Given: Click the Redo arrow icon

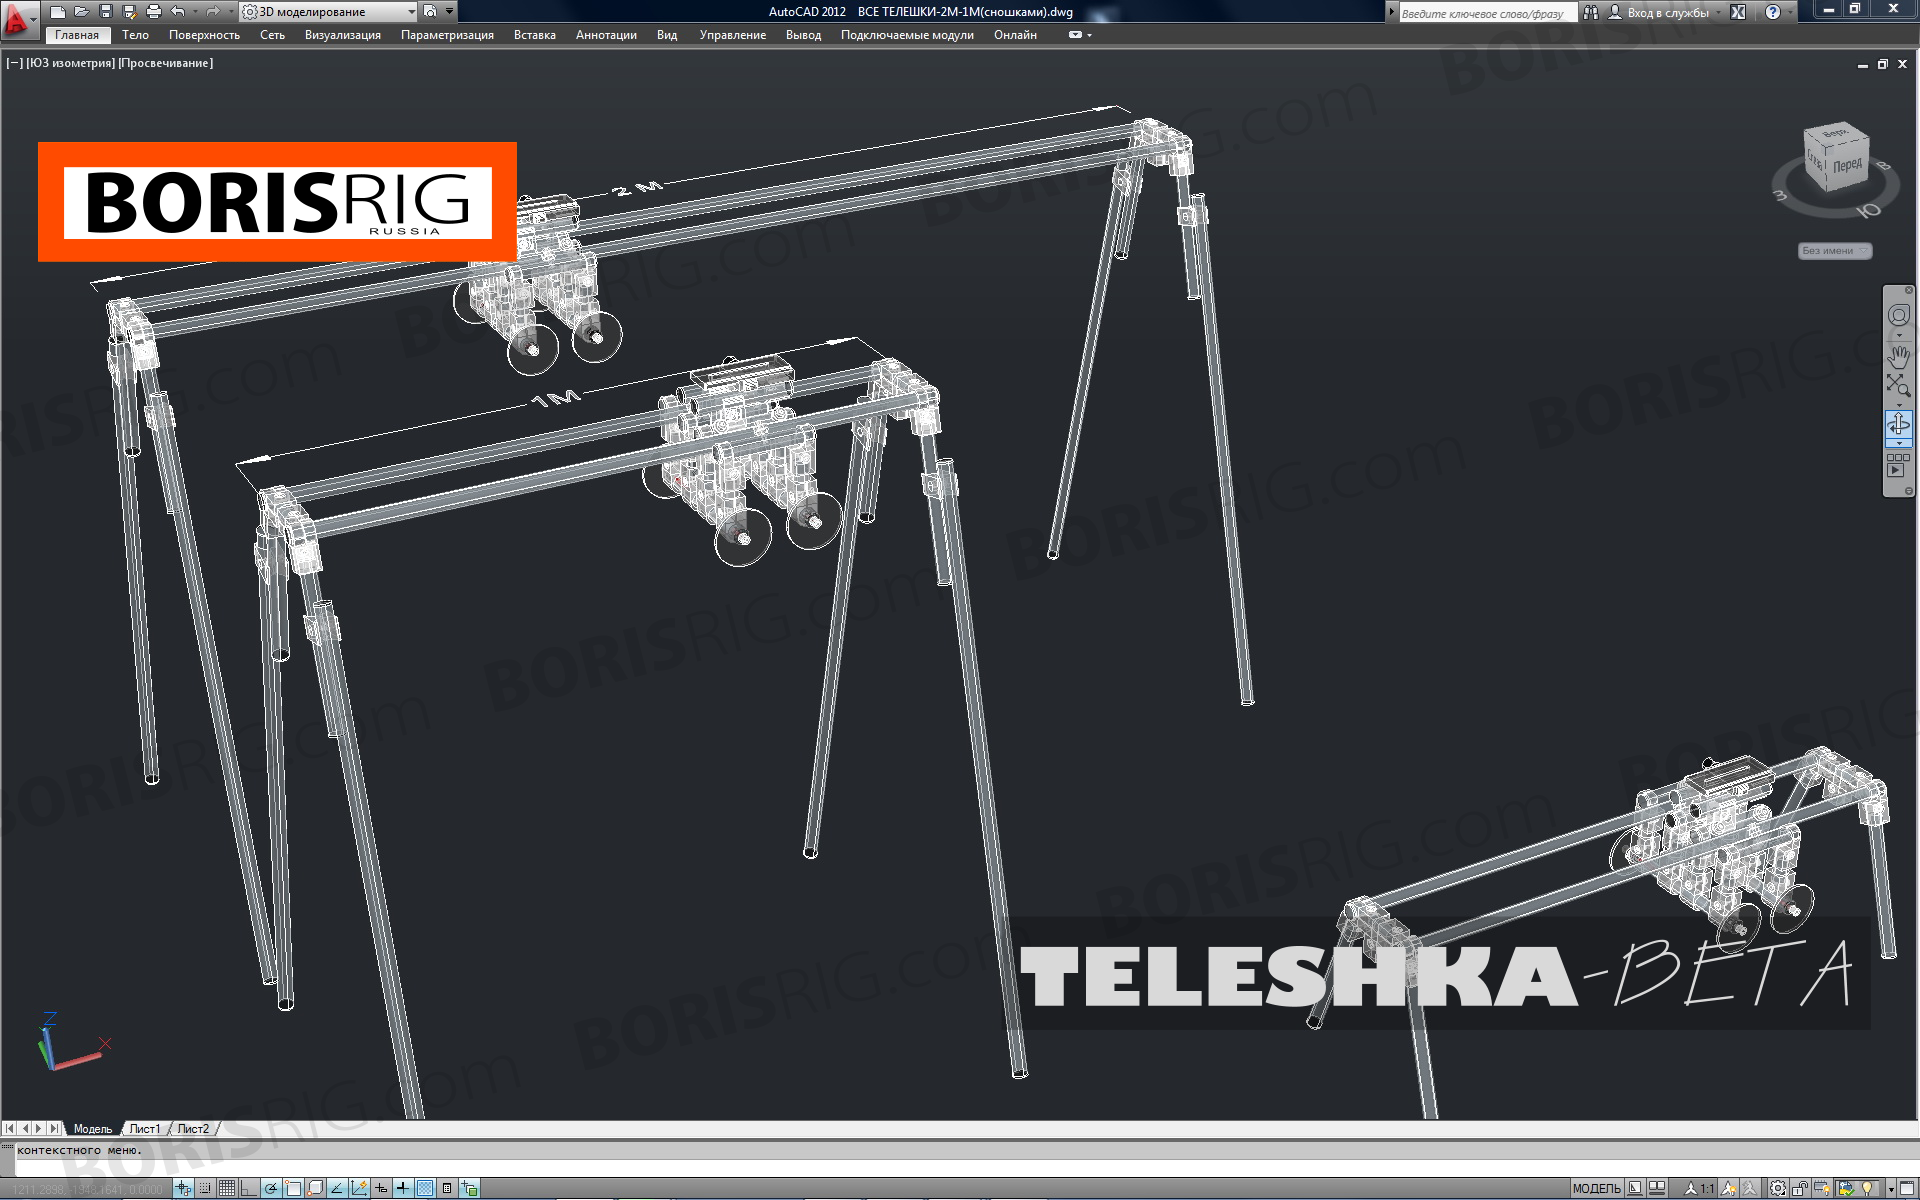Looking at the screenshot, I should [x=213, y=12].
